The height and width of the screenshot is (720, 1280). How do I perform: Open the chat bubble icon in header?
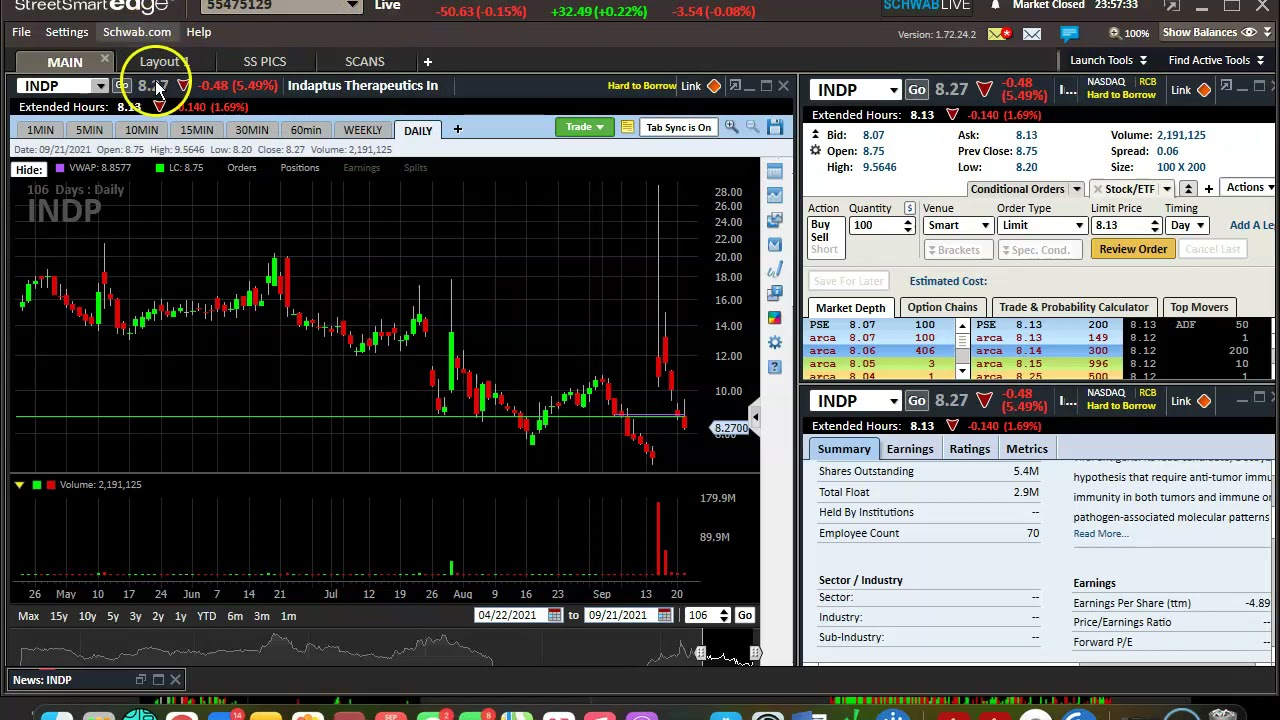tap(1070, 34)
